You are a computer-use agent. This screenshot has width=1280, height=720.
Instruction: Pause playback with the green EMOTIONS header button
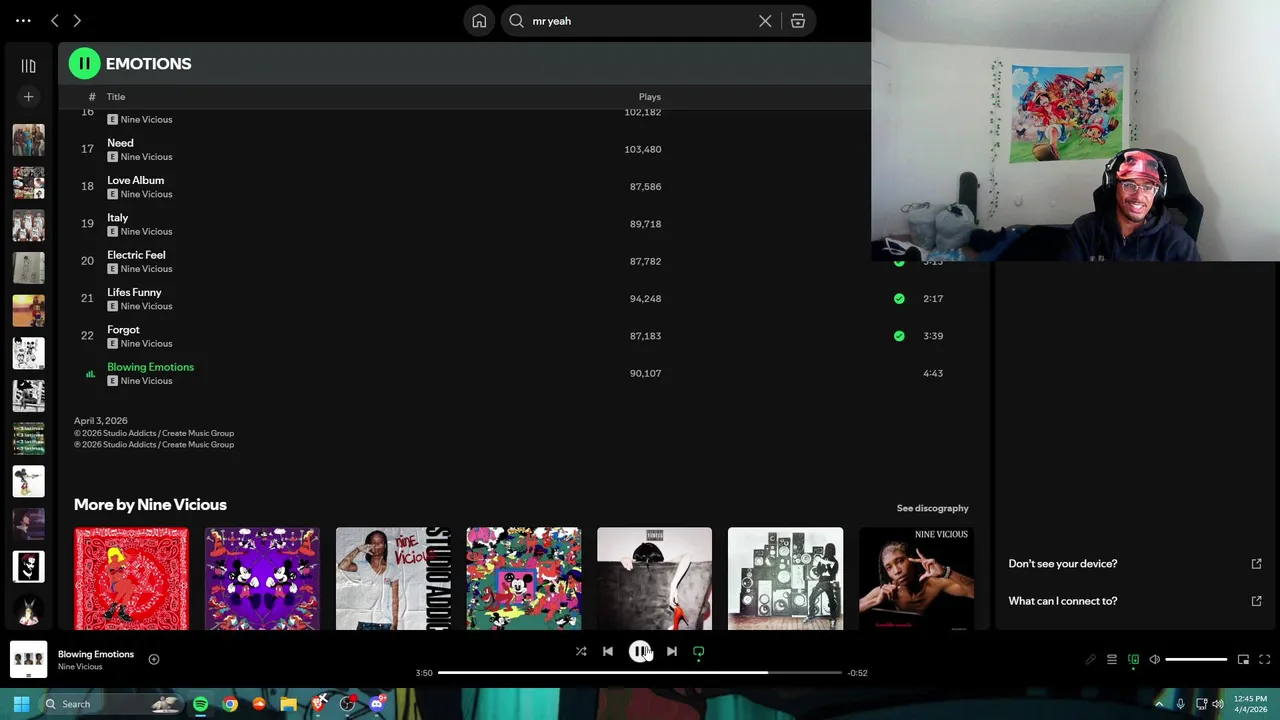tap(84, 64)
